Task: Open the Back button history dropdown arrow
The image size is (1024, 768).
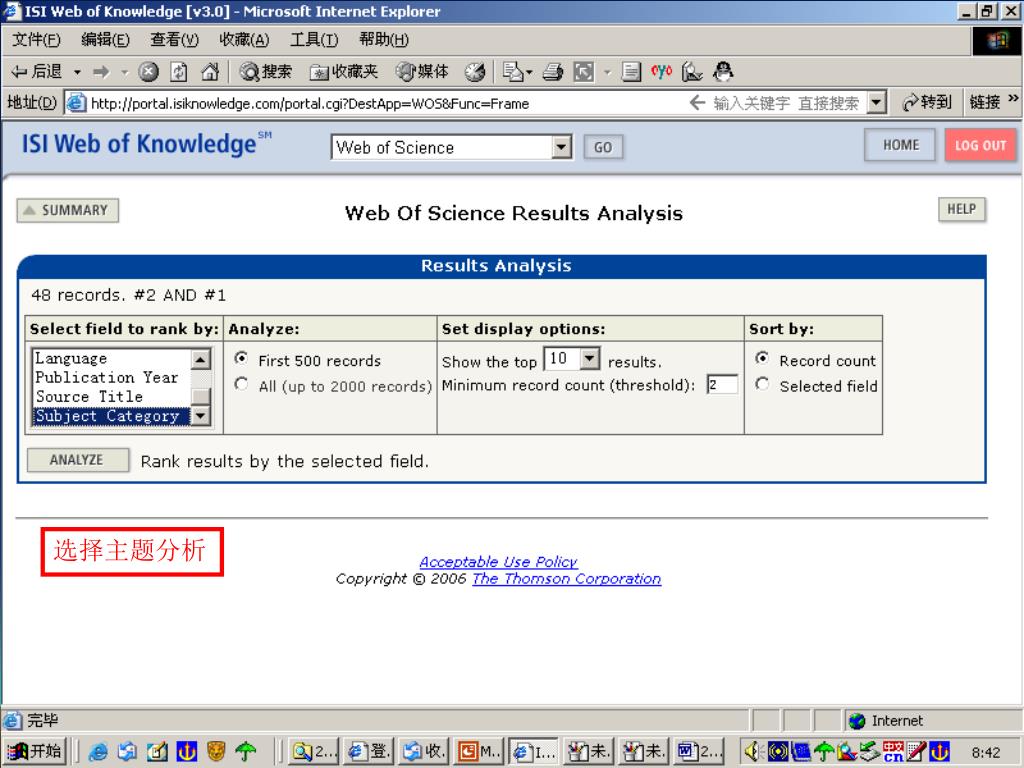Action: tap(77, 72)
